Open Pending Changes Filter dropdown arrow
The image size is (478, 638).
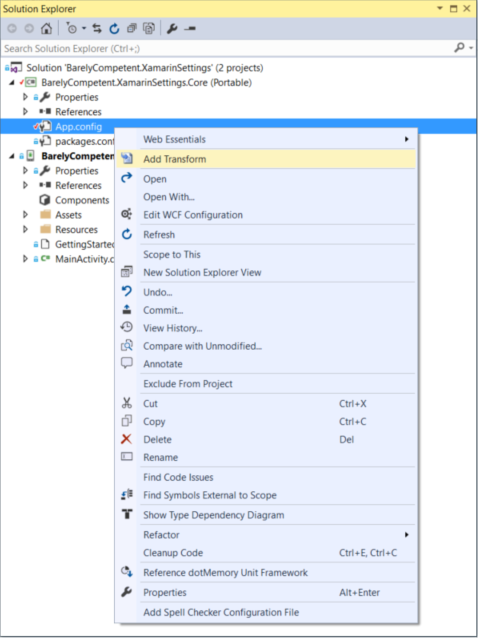pyautogui.click(x=84, y=29)
